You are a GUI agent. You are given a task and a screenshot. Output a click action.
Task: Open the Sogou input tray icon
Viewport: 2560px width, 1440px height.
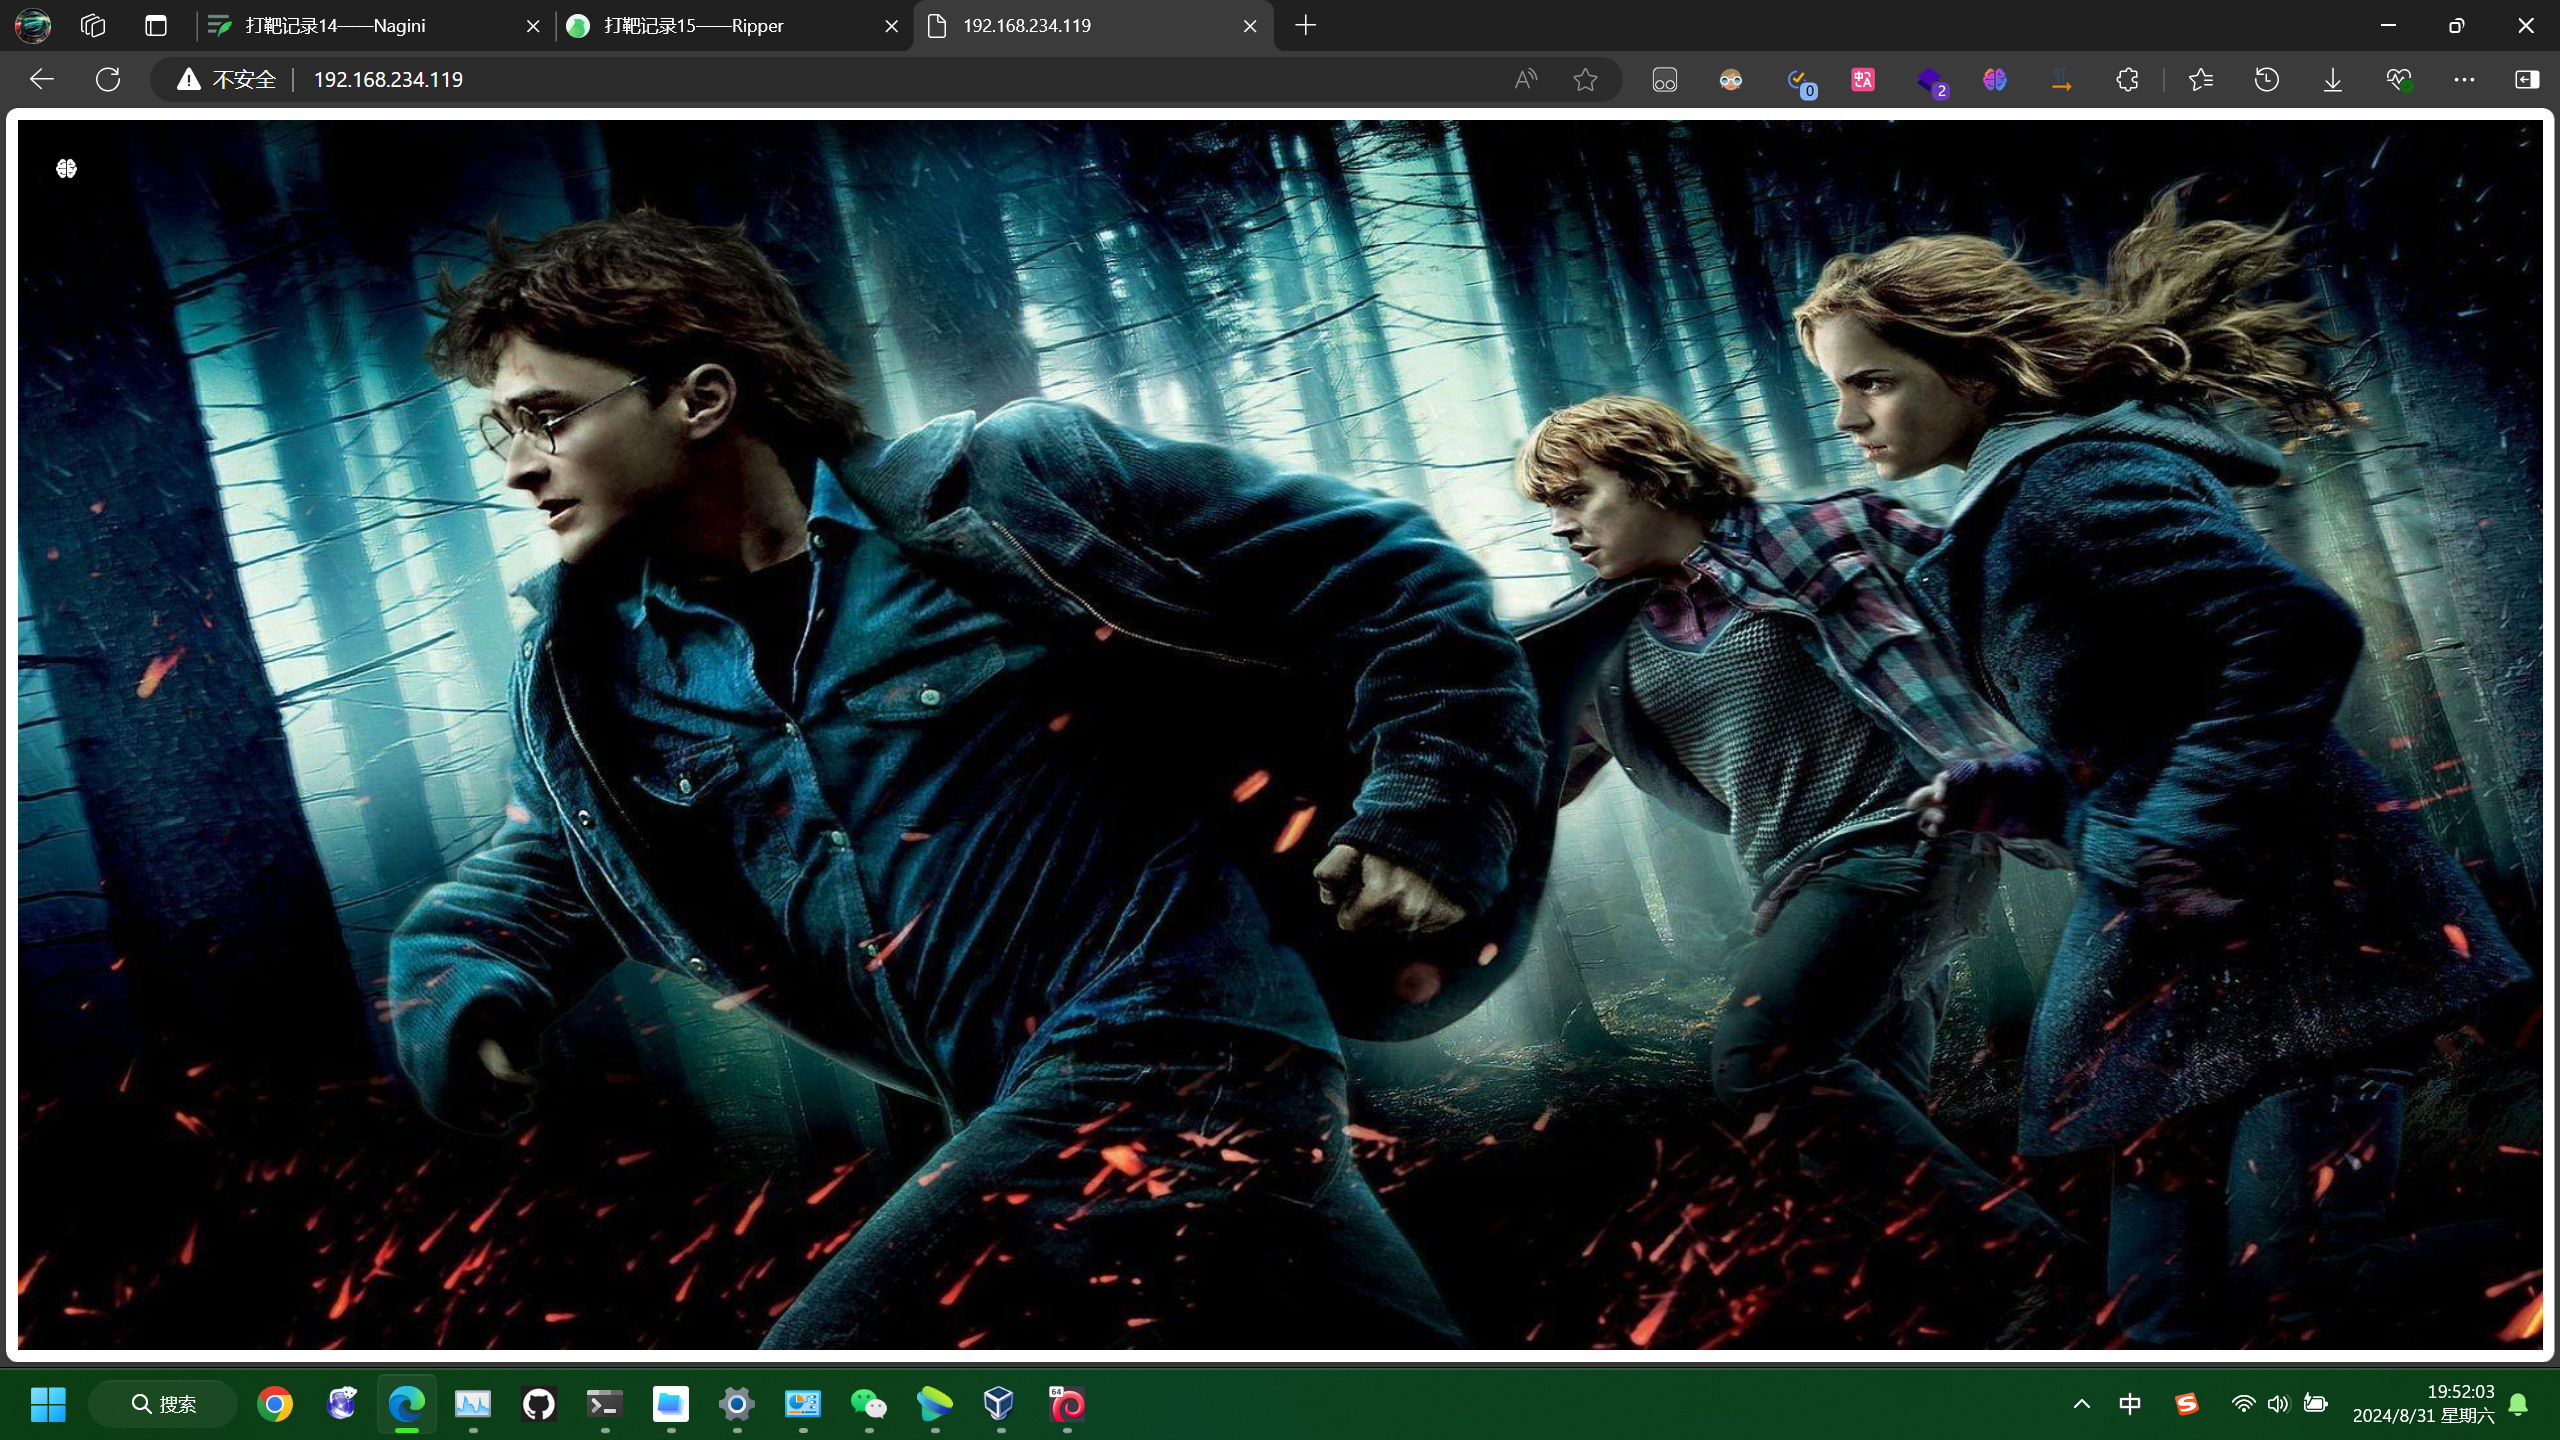[2187, 1404]
